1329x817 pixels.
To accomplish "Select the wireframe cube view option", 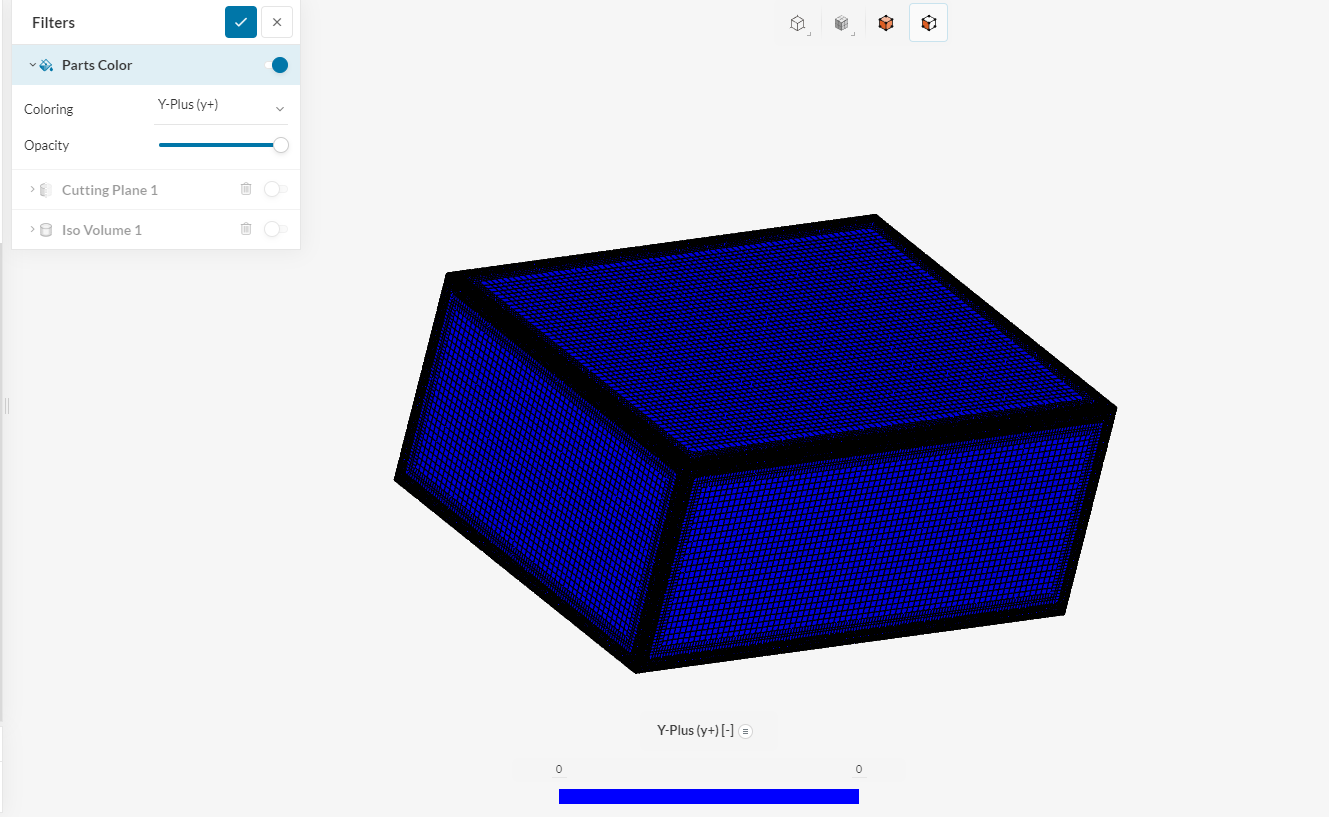I will point(798,23).
